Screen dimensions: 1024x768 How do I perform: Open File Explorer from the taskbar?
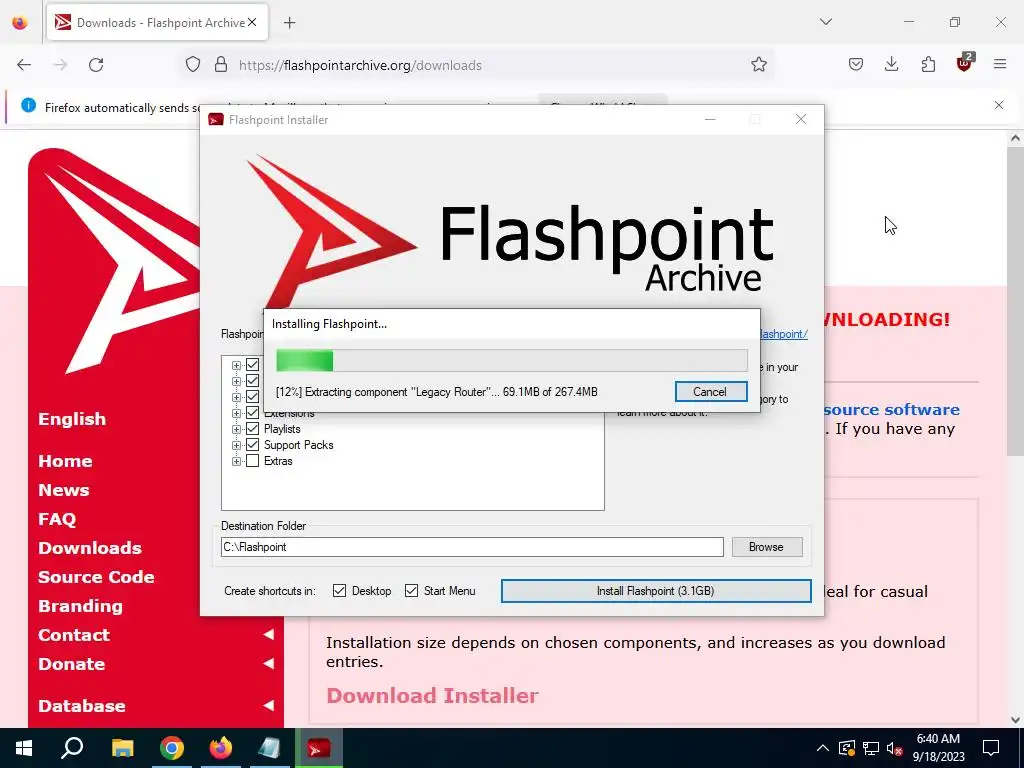click(122, 748)
